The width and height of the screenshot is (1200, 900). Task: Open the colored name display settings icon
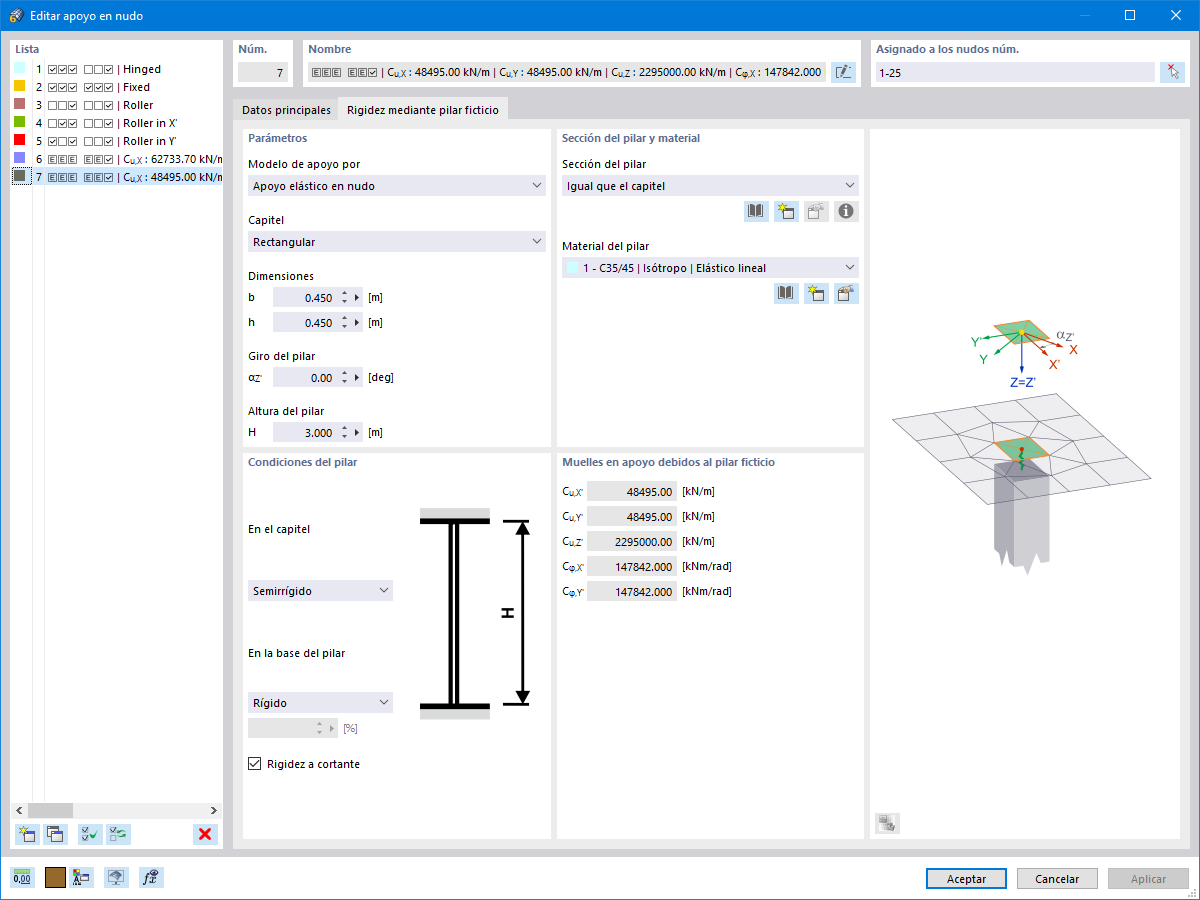82,878
